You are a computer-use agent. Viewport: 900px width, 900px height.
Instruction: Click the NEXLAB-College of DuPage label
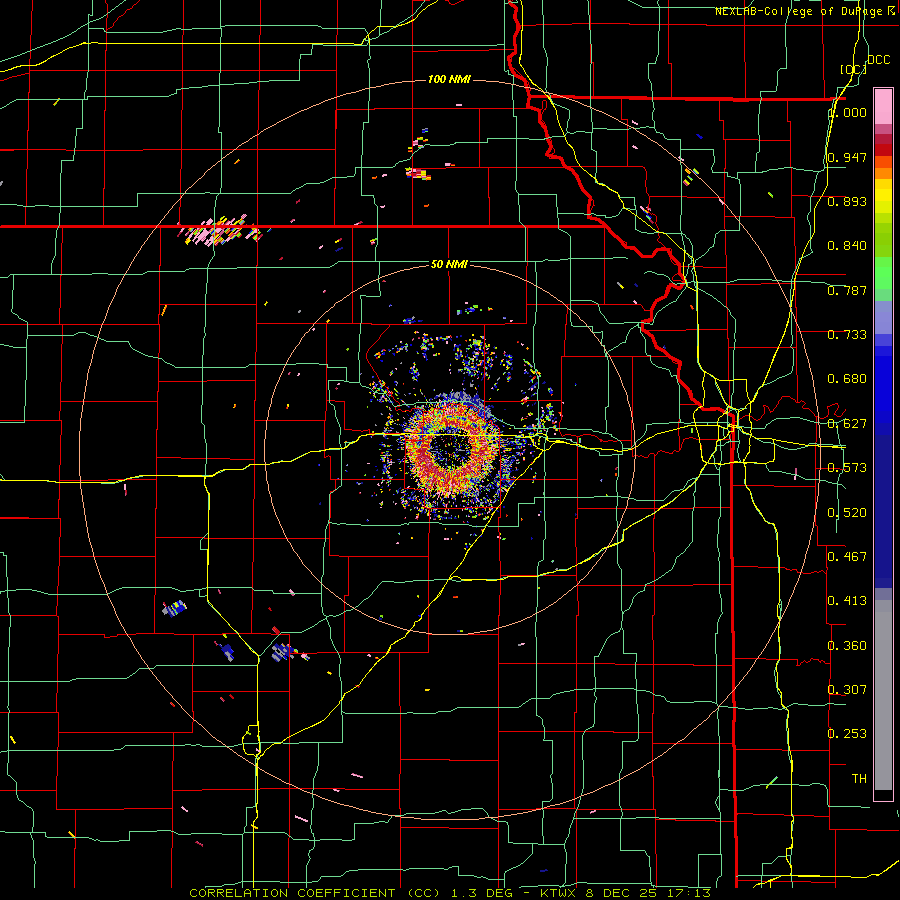pos(800,11)
